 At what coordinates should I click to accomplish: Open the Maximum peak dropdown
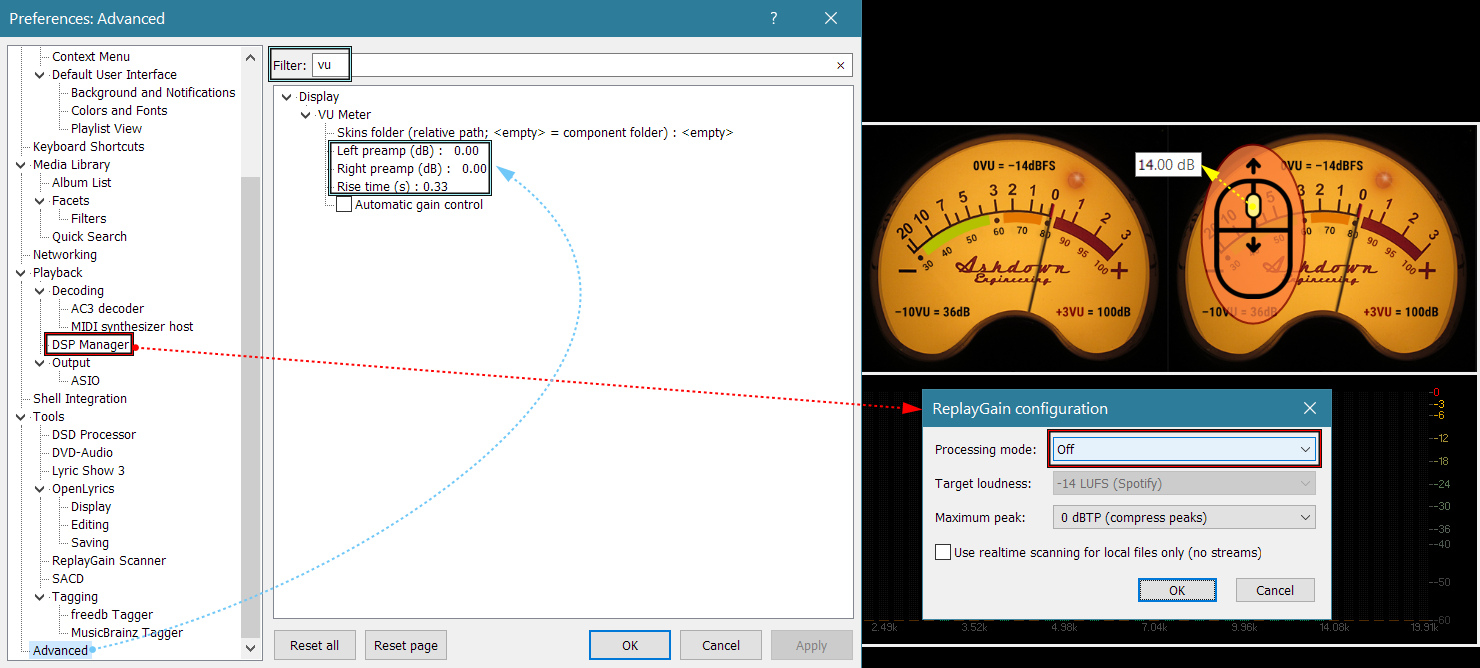point(1185,517)
